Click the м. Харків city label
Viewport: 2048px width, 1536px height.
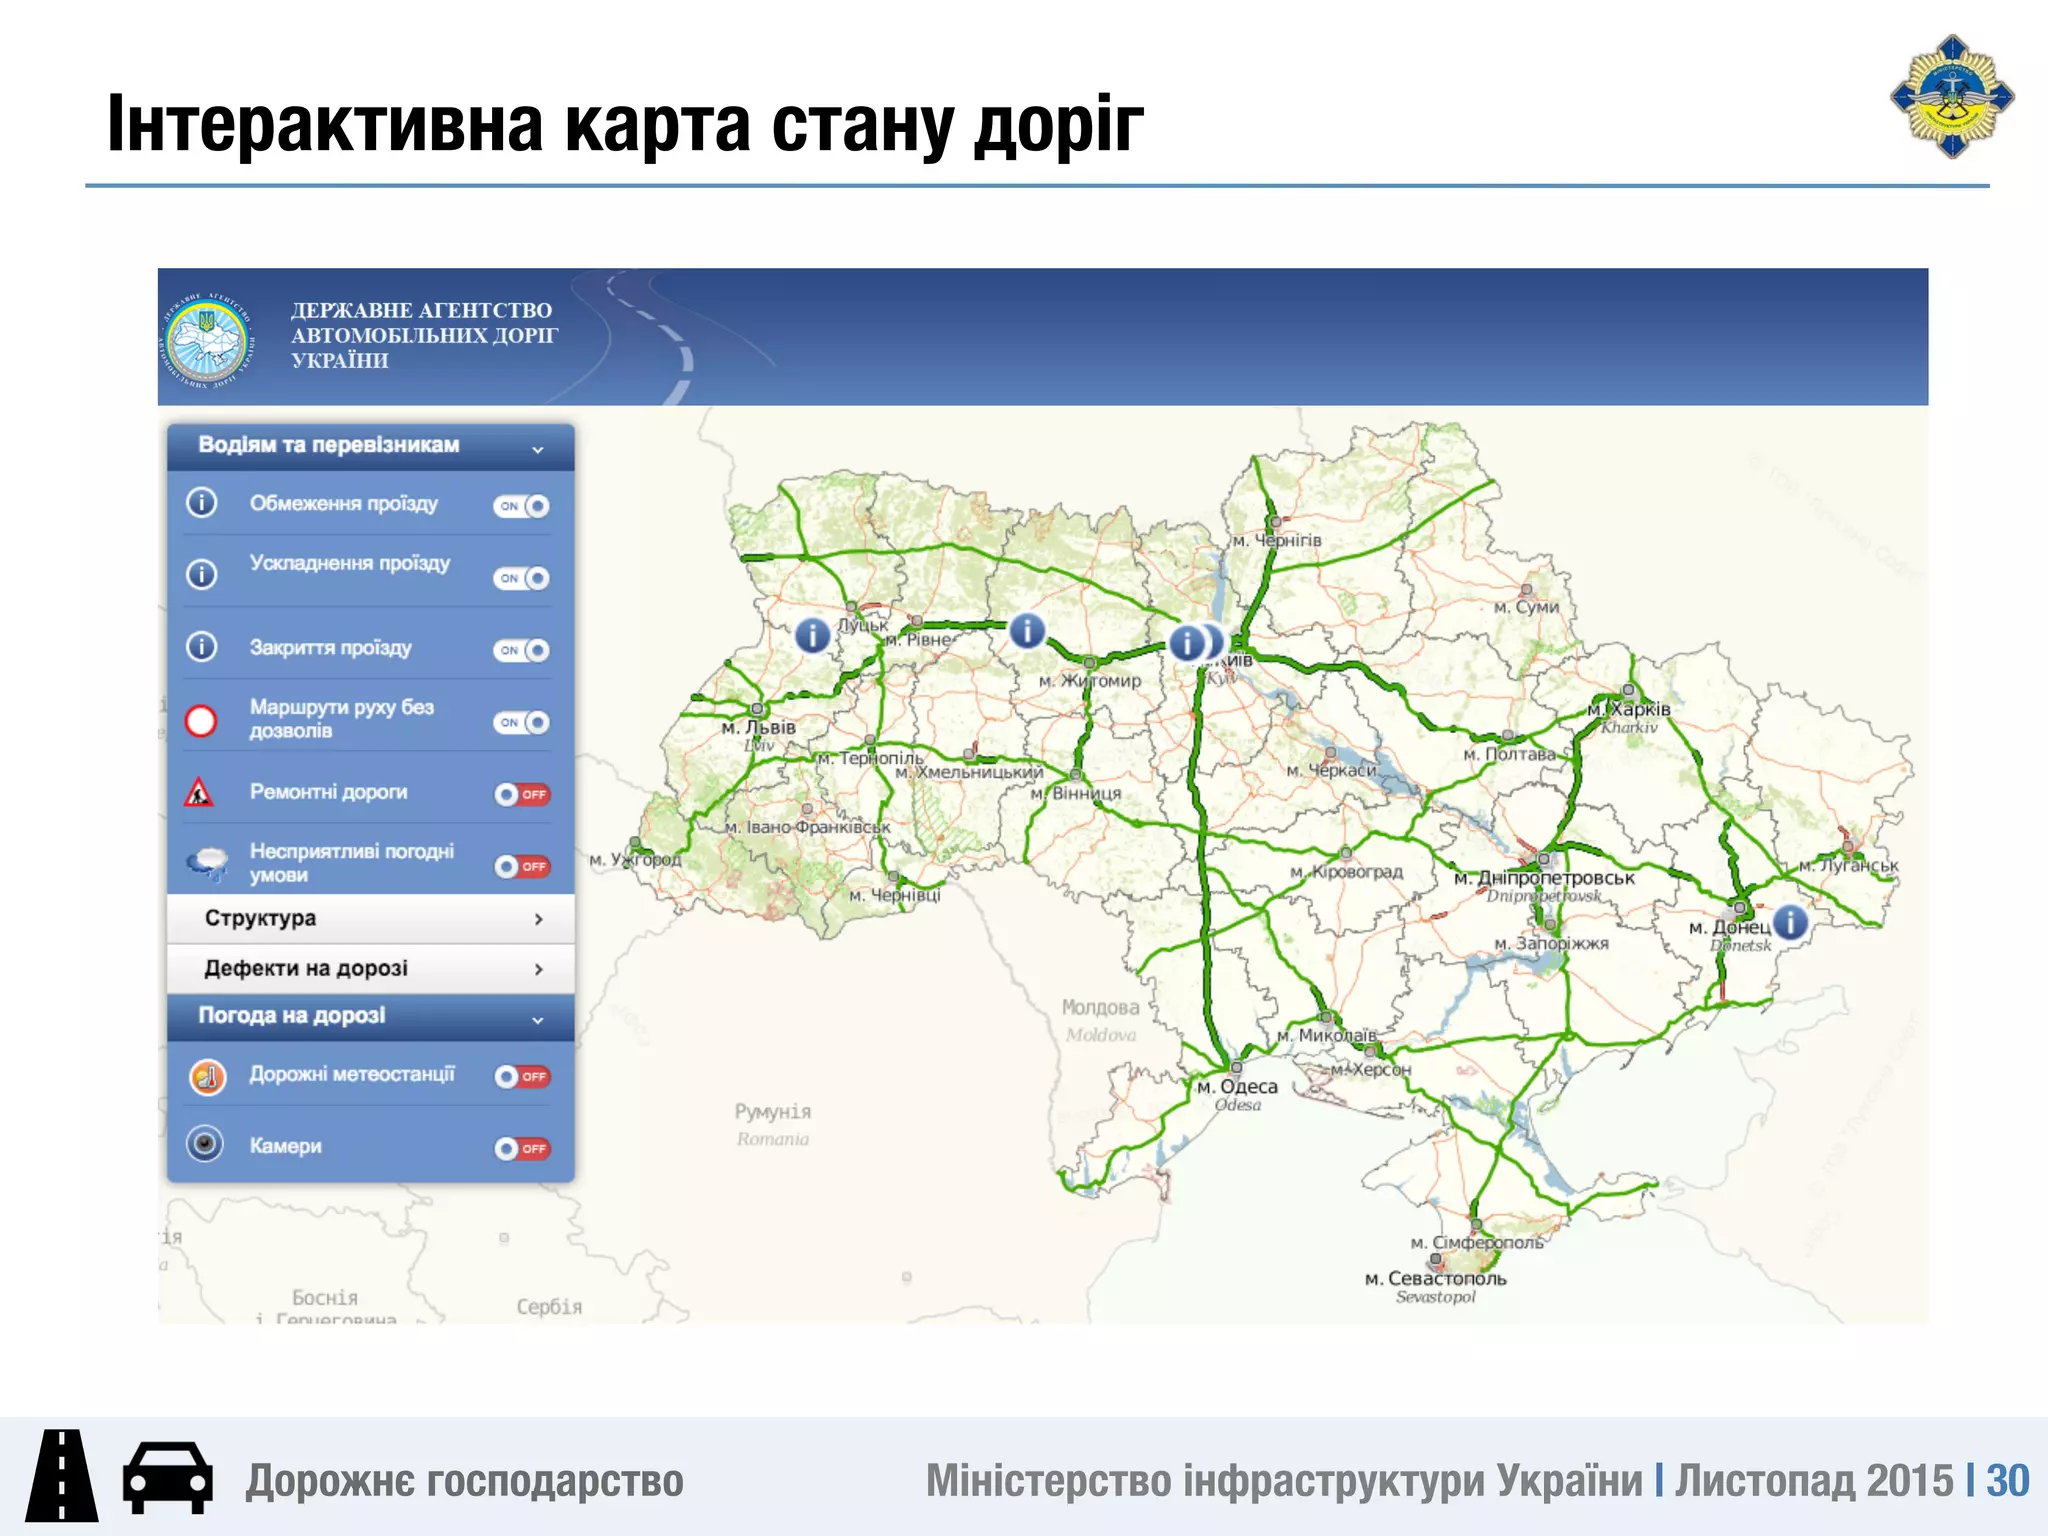coord(1629,709)
